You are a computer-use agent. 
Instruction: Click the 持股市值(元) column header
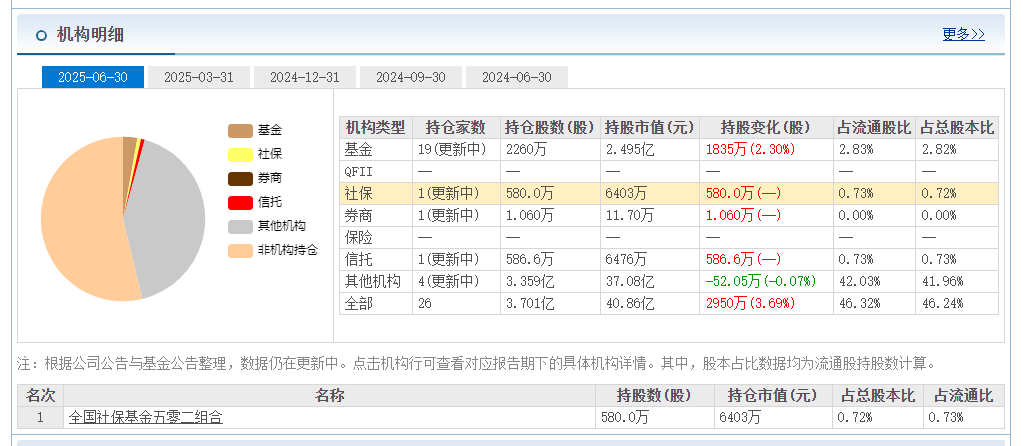point(650,128)
